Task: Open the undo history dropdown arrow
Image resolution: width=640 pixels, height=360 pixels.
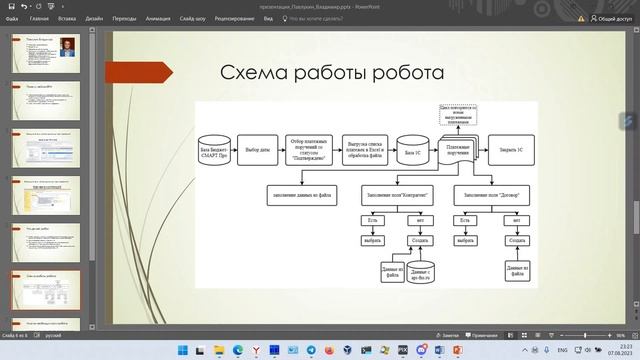Action: tap(31, 7)
